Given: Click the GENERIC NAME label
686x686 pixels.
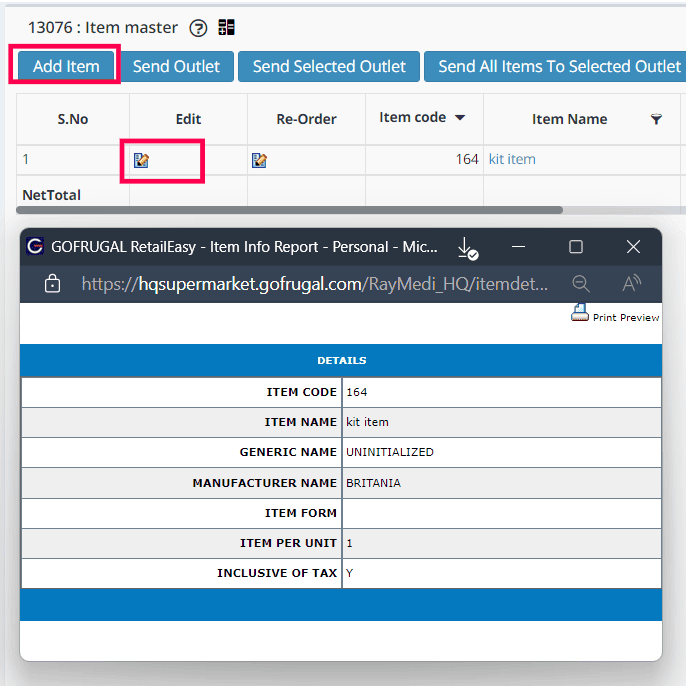Looking at the screenshot, I should [288, 452].
